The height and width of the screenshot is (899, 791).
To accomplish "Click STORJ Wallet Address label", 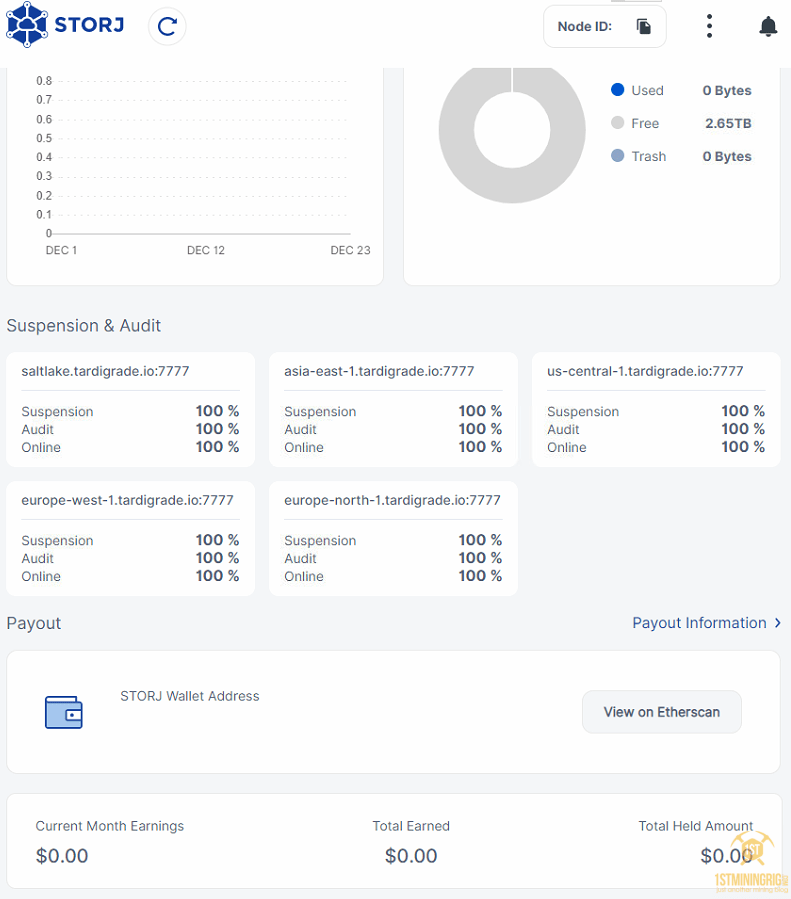I will coord(190,696).
